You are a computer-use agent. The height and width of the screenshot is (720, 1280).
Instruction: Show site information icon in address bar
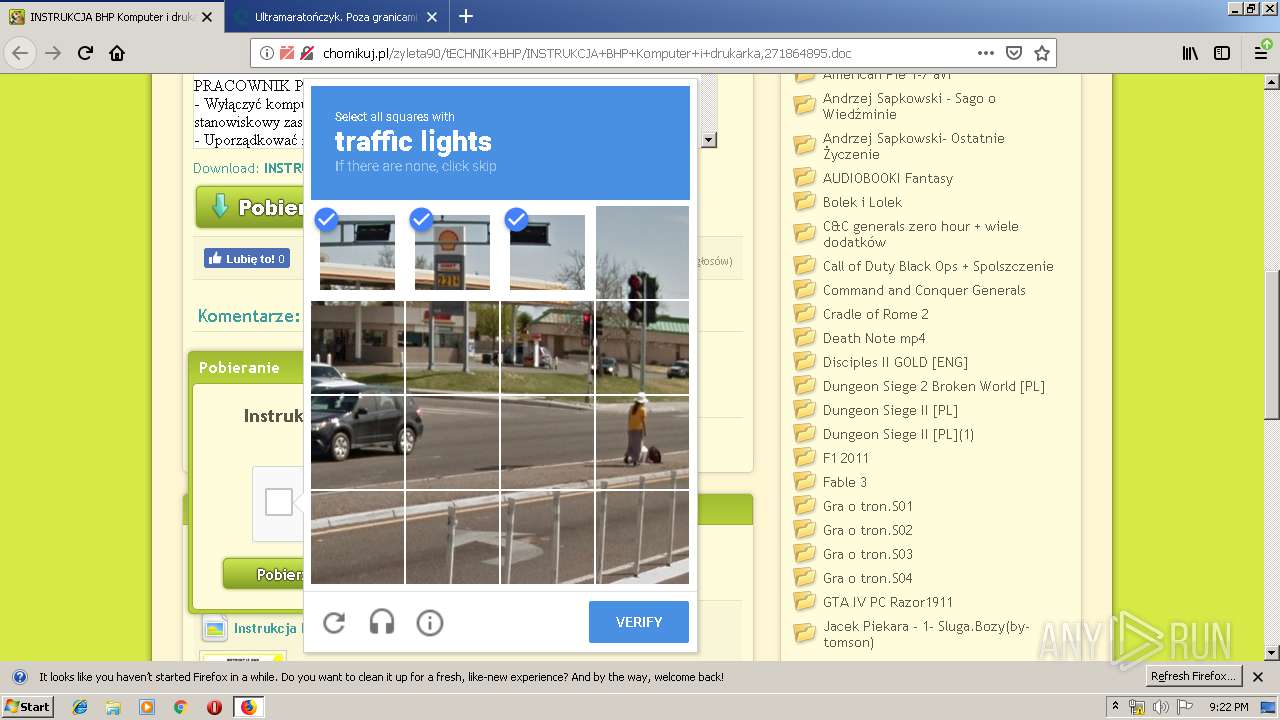[x=267, y=53]
